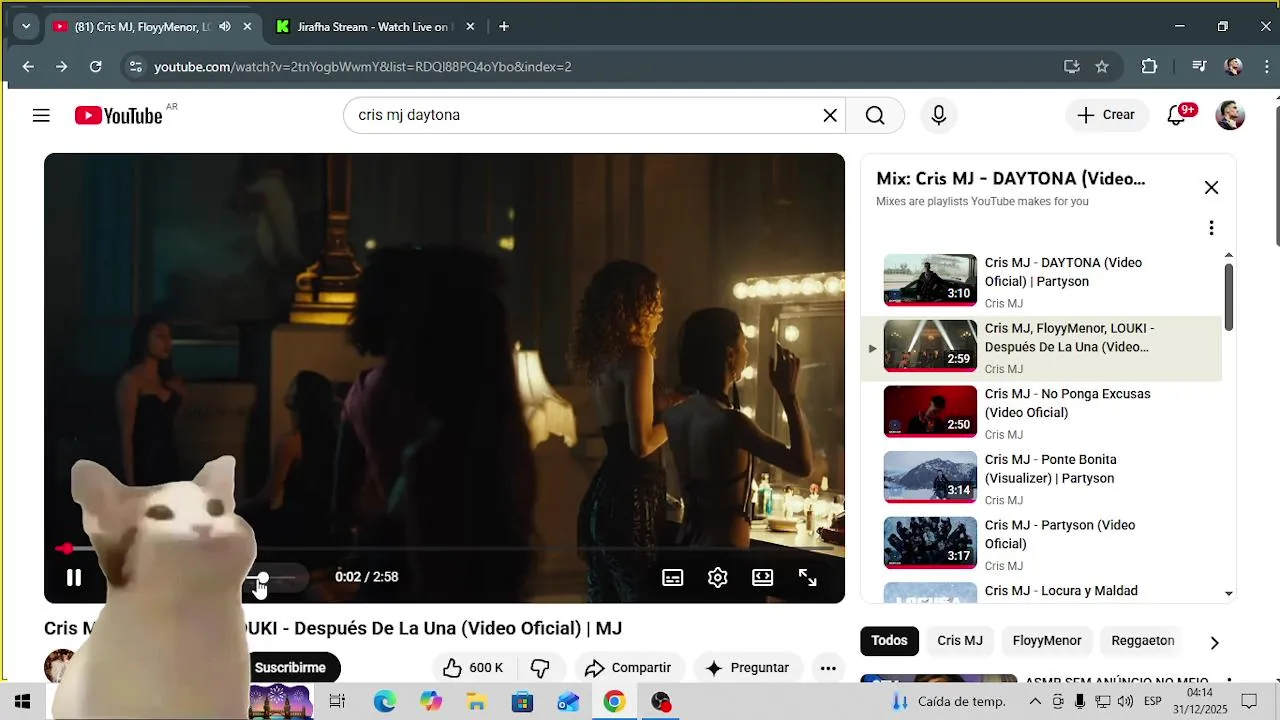The height and width of the screenshot is (720, 1280).
Task: Play Cris MJ - Ponte Bonita (Visualizer)
Action: [1041, 479]
